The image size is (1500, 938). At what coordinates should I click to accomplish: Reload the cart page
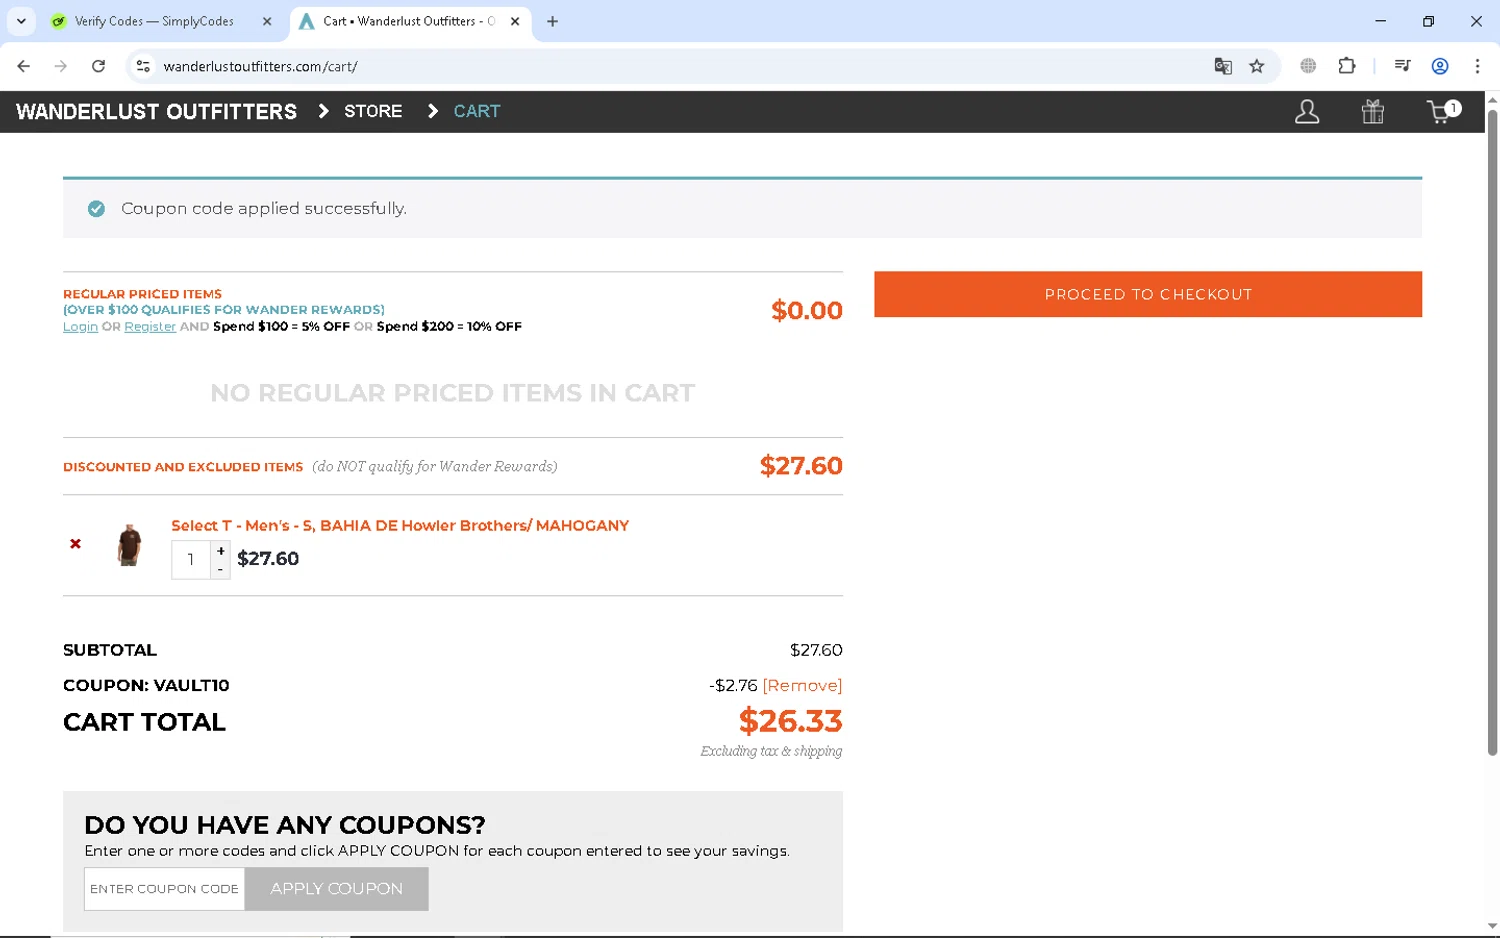(x=98, y=66)
